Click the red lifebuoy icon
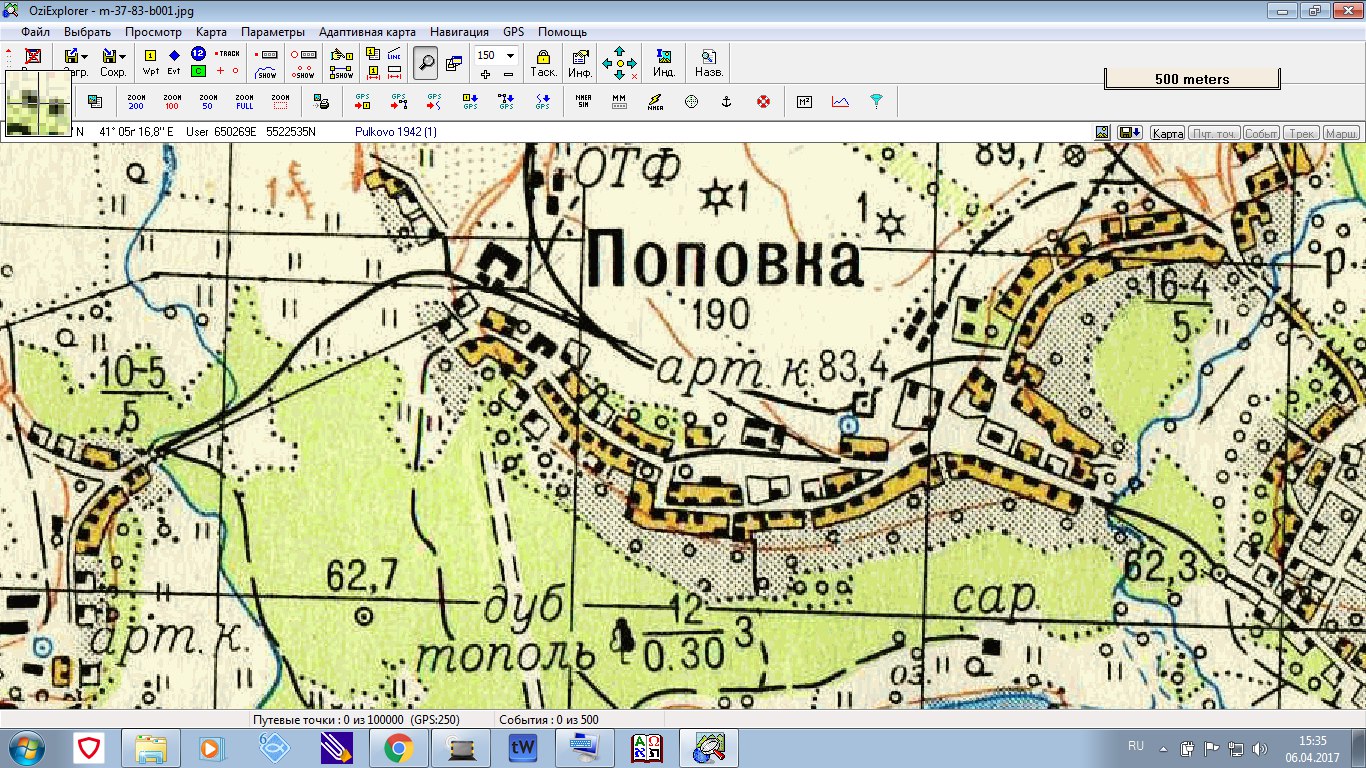Viewport: 1366px width, 768px height. click(x=763, y=101)
